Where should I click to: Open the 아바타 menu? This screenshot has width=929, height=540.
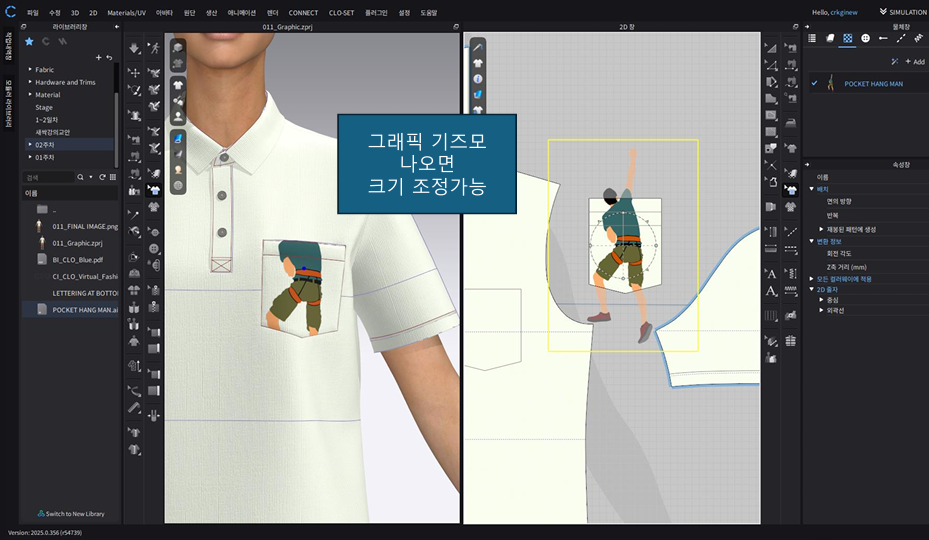tap(164, 12)
